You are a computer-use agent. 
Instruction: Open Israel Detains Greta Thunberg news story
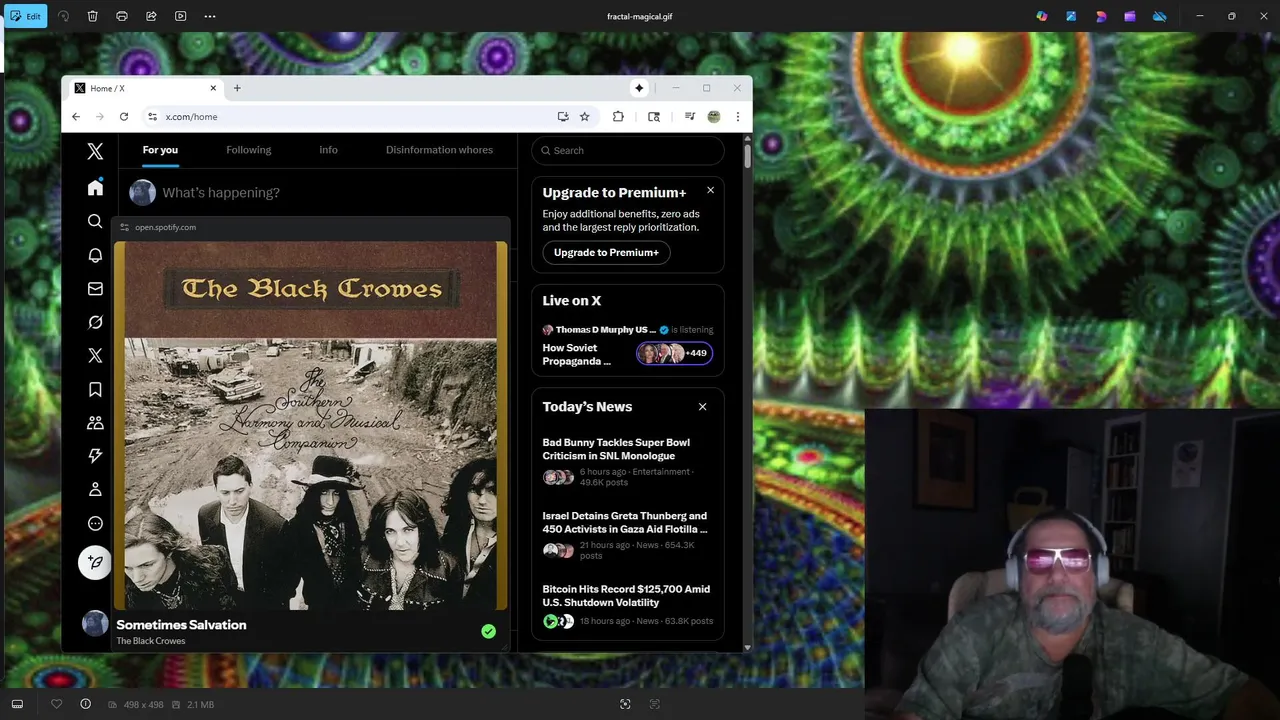click(x=628, y=536)
